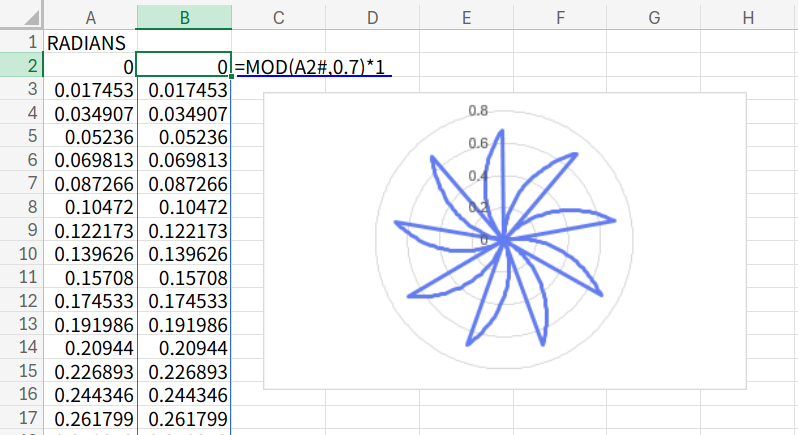The height and width of the screenshot is (435, 798).
Task: Click the column C header
Action: click(278, 17)
